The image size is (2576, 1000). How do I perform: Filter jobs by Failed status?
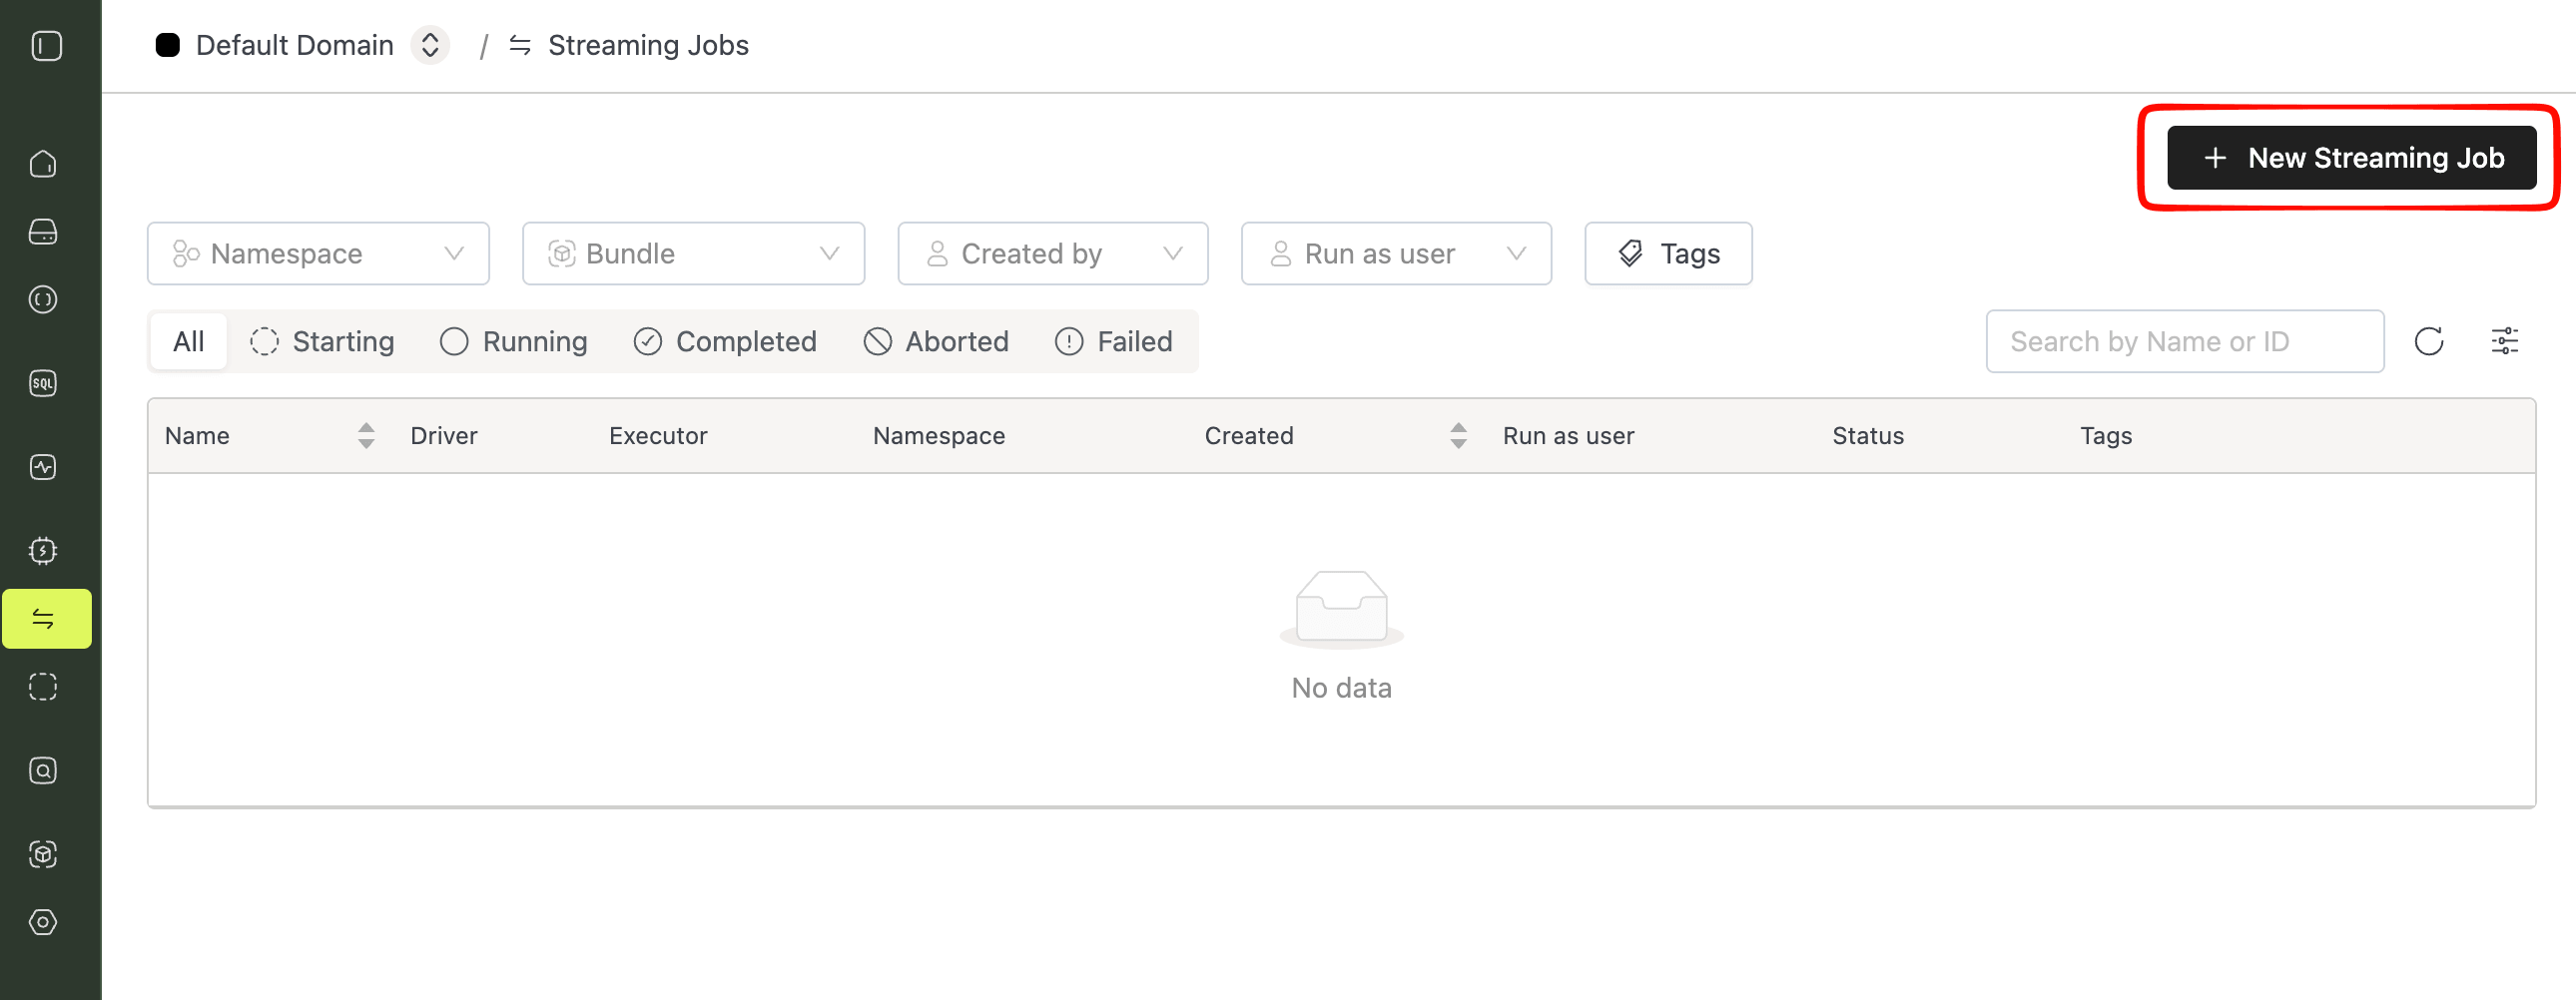[1114, 341]
